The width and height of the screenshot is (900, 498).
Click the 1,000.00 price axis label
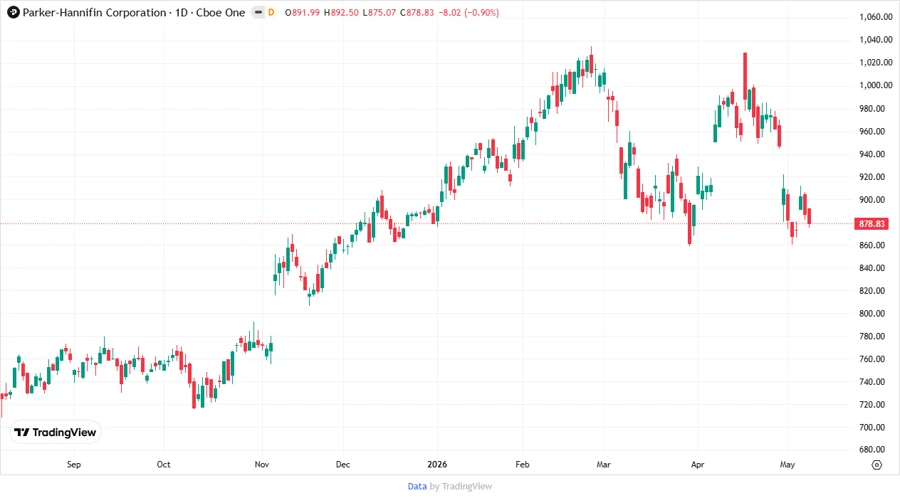pos(875,85)
